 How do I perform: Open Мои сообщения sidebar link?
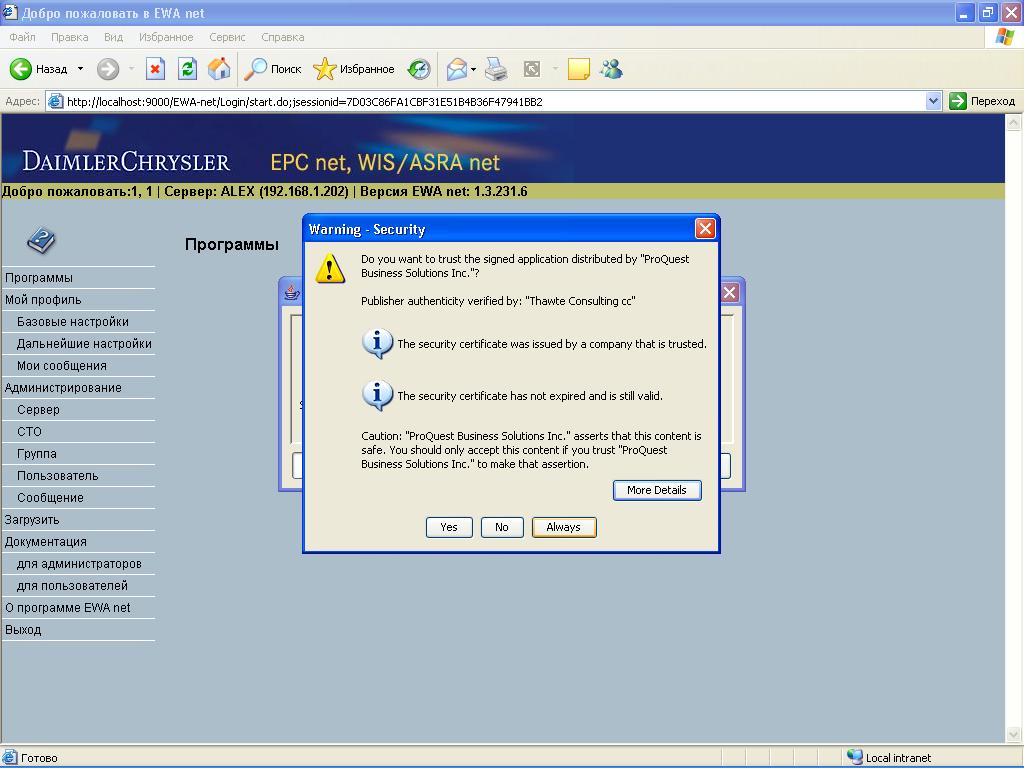tap(61, 366)
